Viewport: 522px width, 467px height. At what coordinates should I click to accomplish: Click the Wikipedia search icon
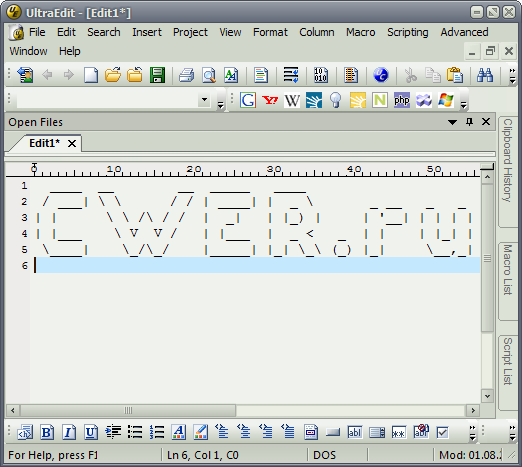point(292,100)
